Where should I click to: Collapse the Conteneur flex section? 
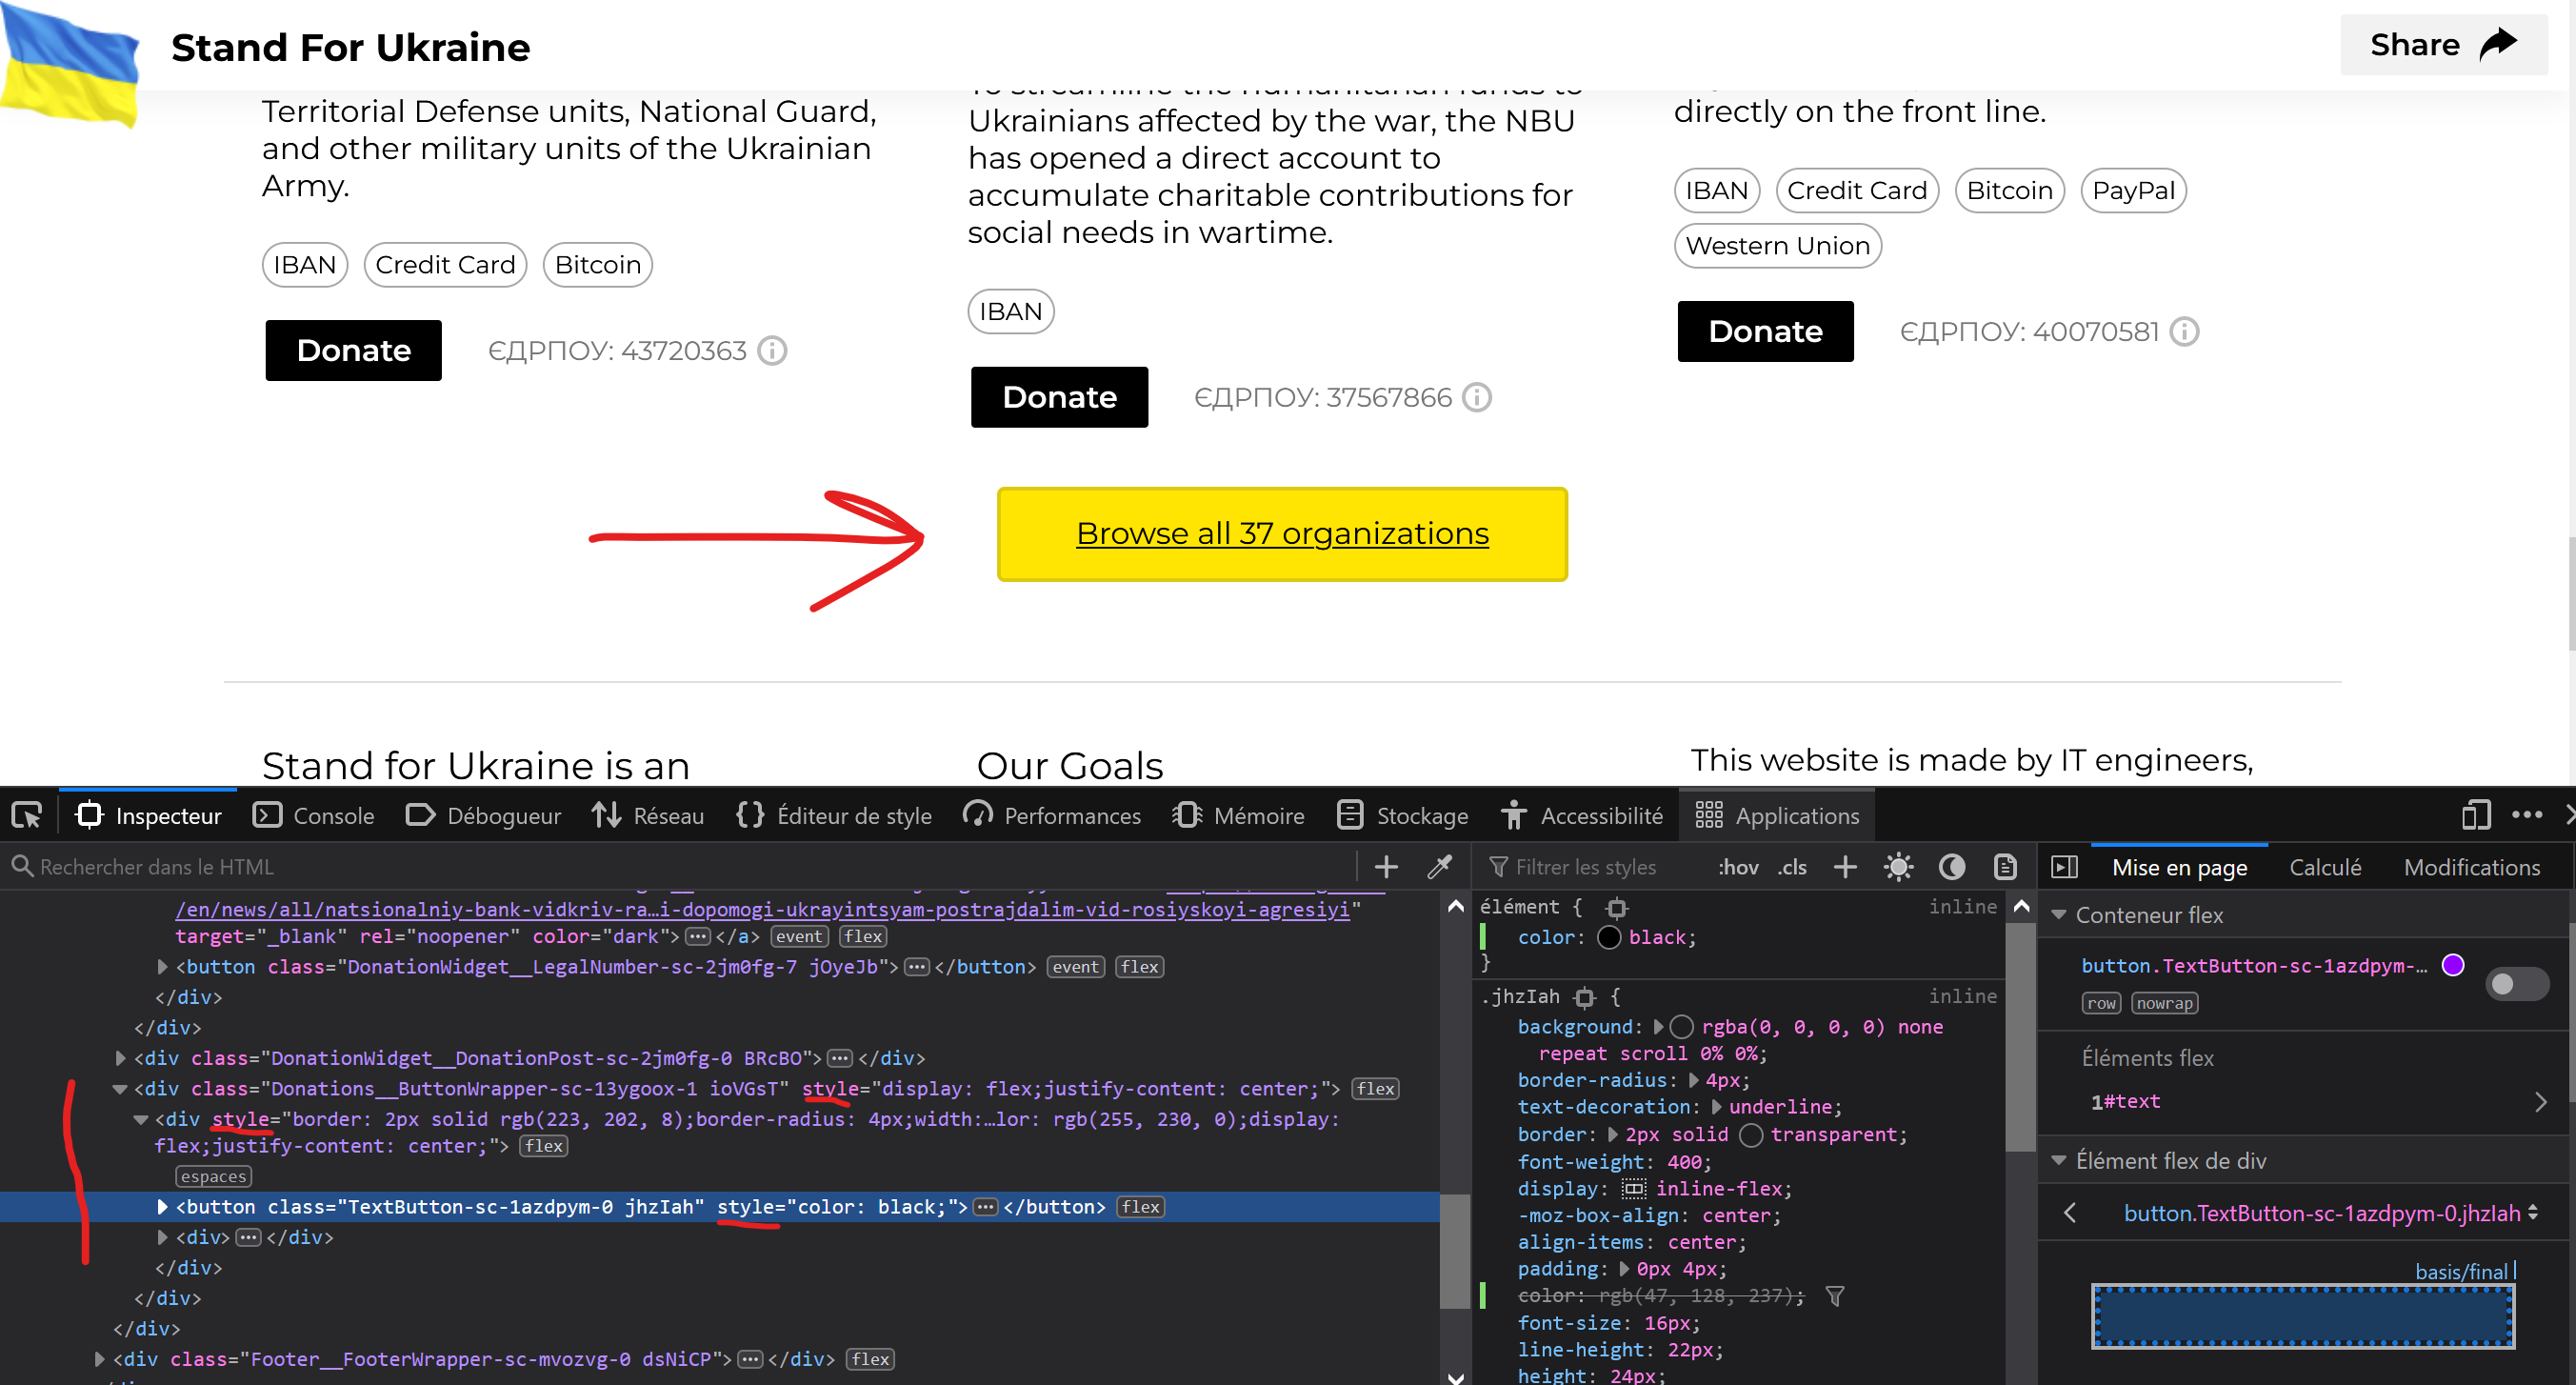coord(2059,915)
